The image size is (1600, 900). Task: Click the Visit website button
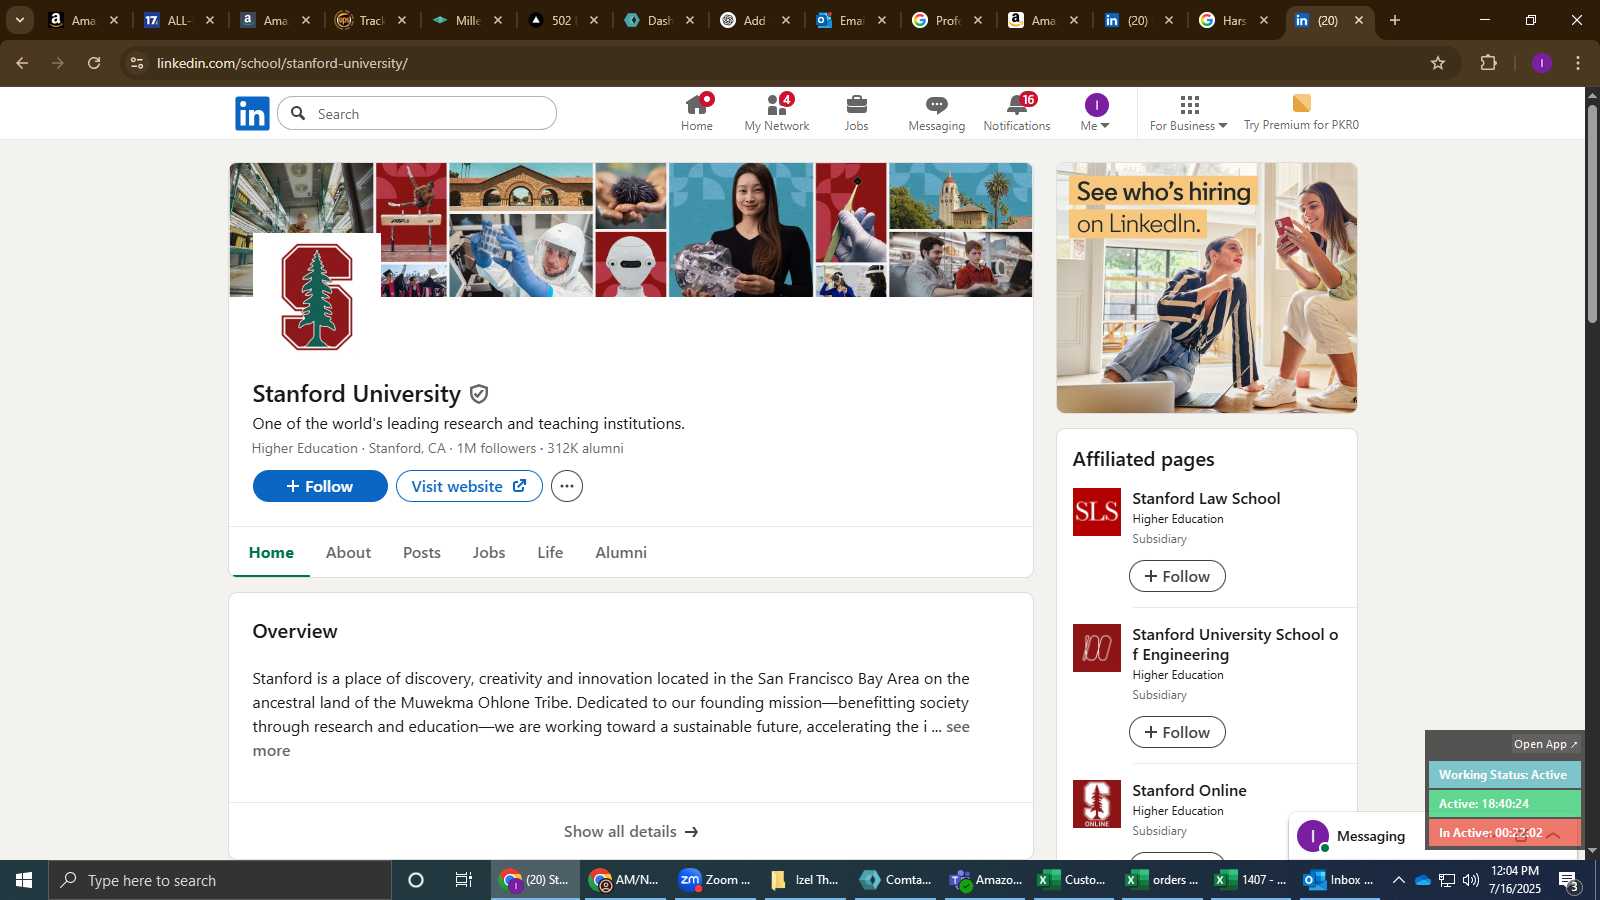click(x=469, y=486)
